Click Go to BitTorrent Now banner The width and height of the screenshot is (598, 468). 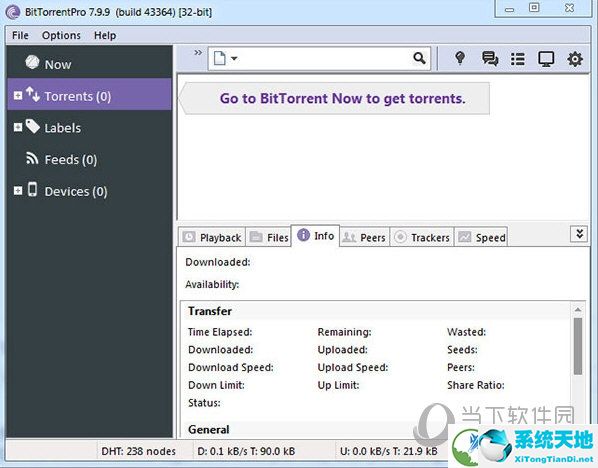coord(335,98)
